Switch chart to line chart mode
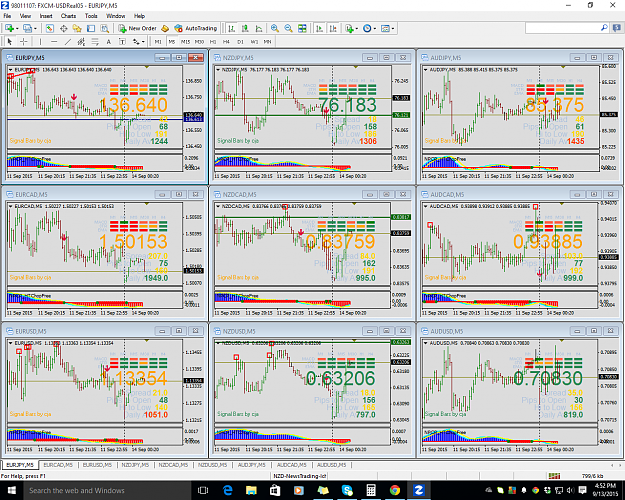 (x=259, y=28)
